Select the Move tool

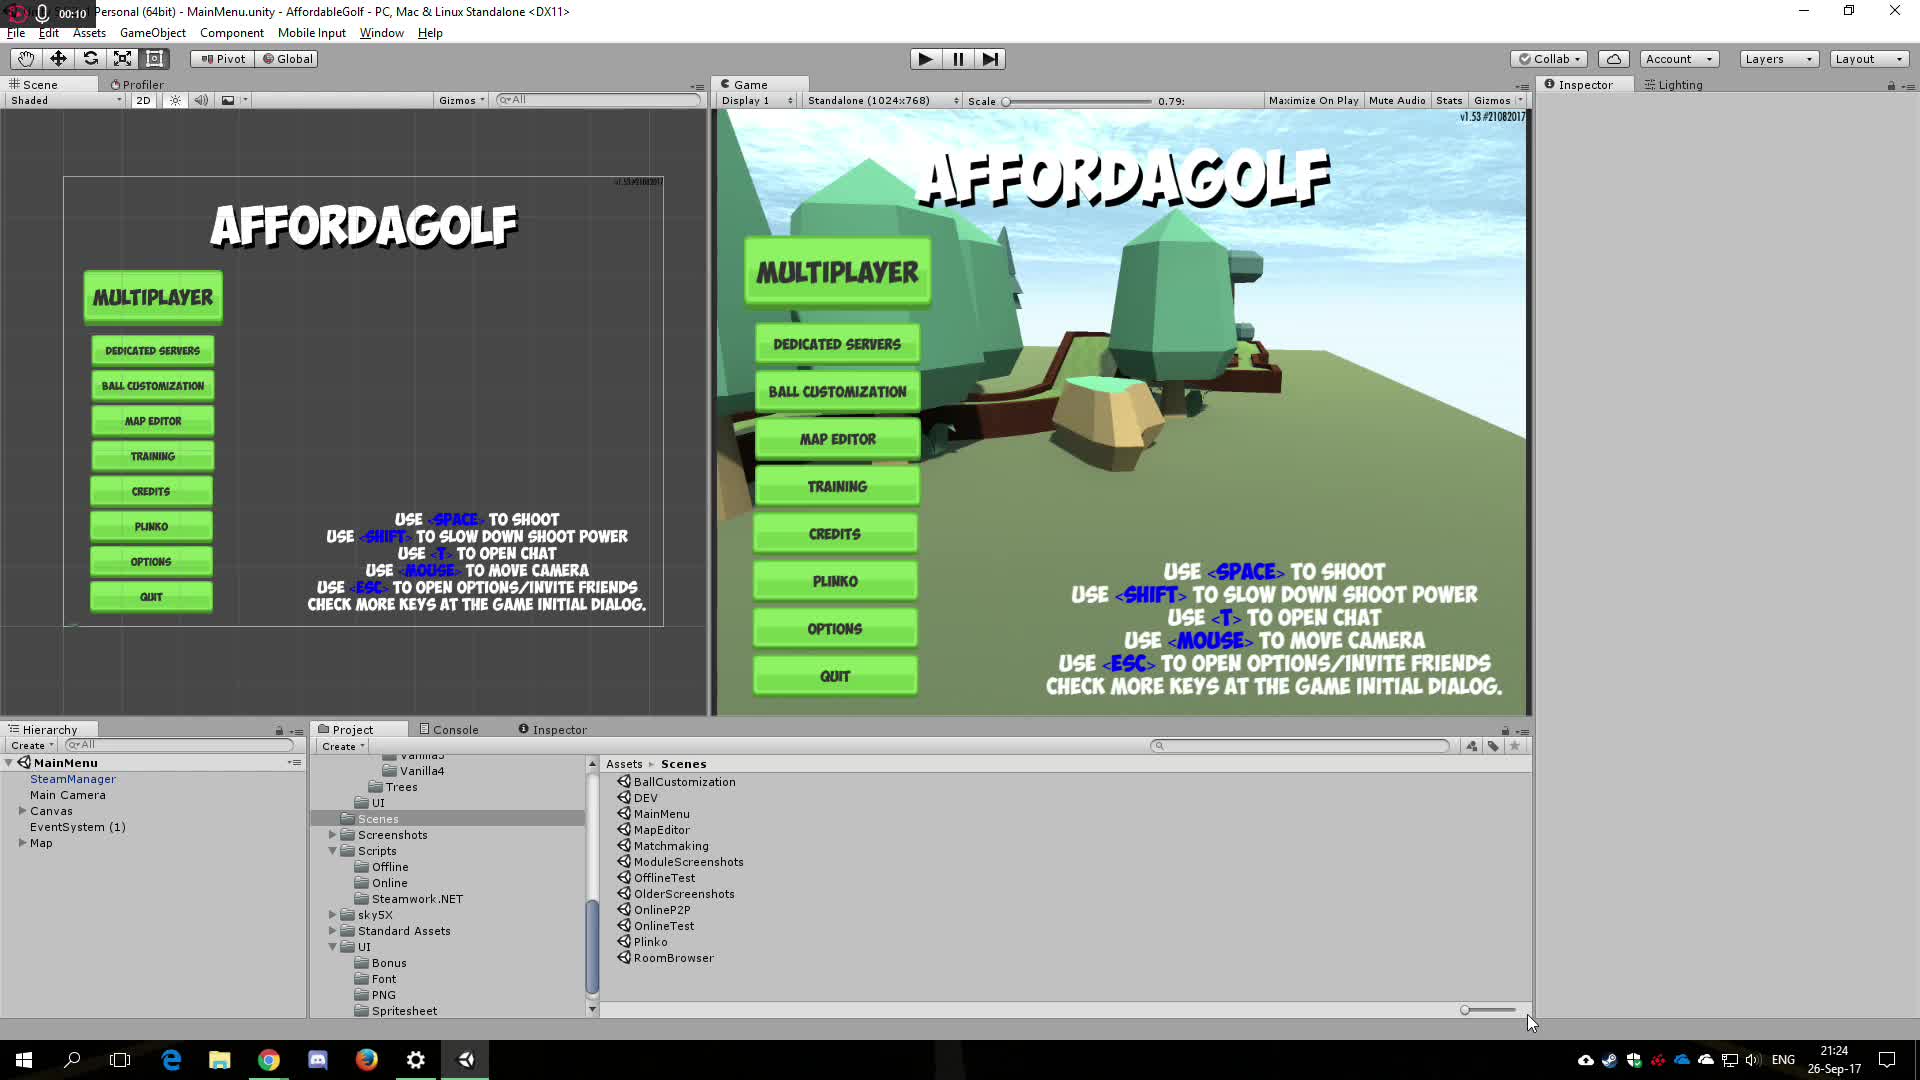coord(58,59)
